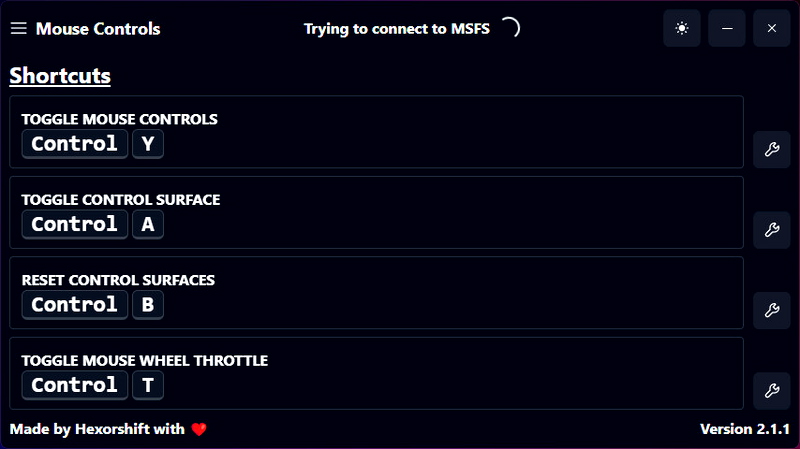Click the T key badge
800x449 pixels.
pyautogui.click(x=148, y=385)
